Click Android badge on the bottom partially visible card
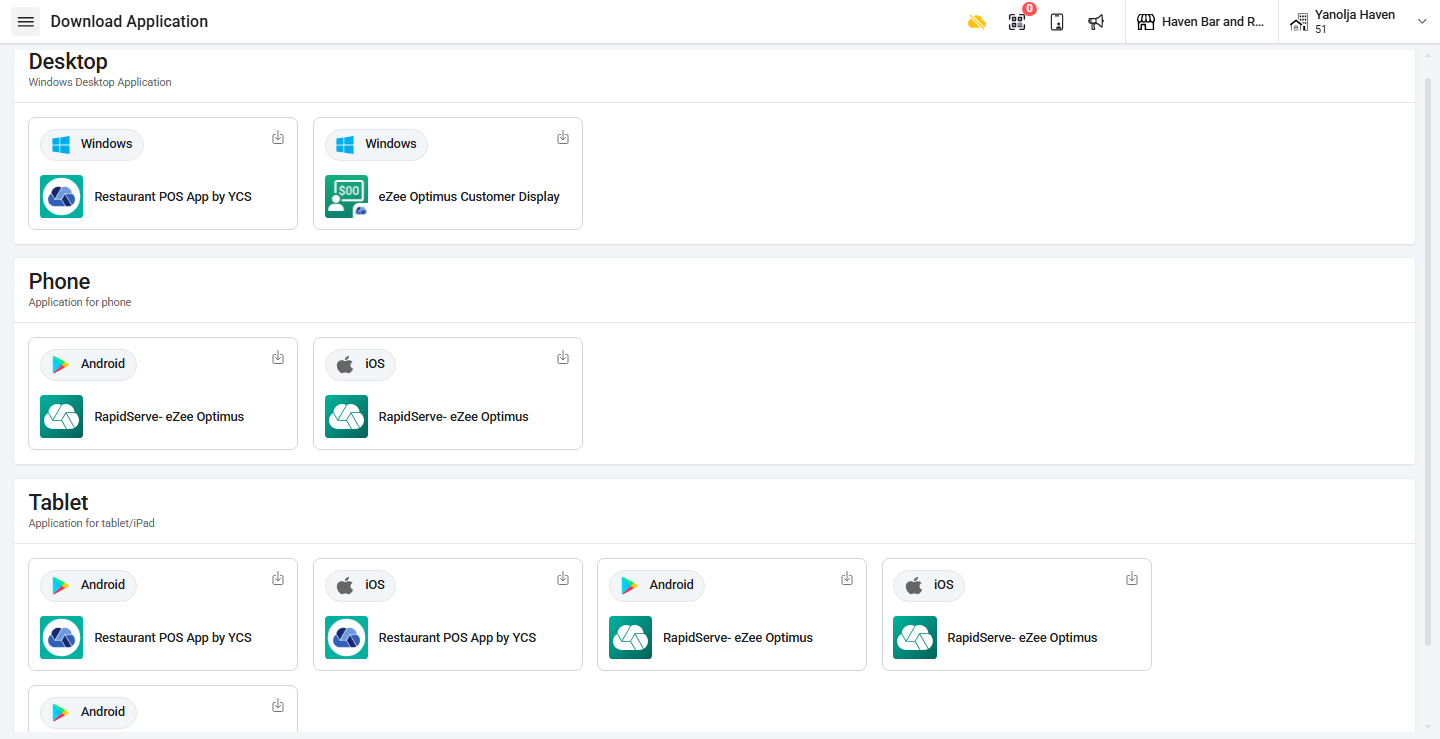1440x739 pixels. (88, 712)
